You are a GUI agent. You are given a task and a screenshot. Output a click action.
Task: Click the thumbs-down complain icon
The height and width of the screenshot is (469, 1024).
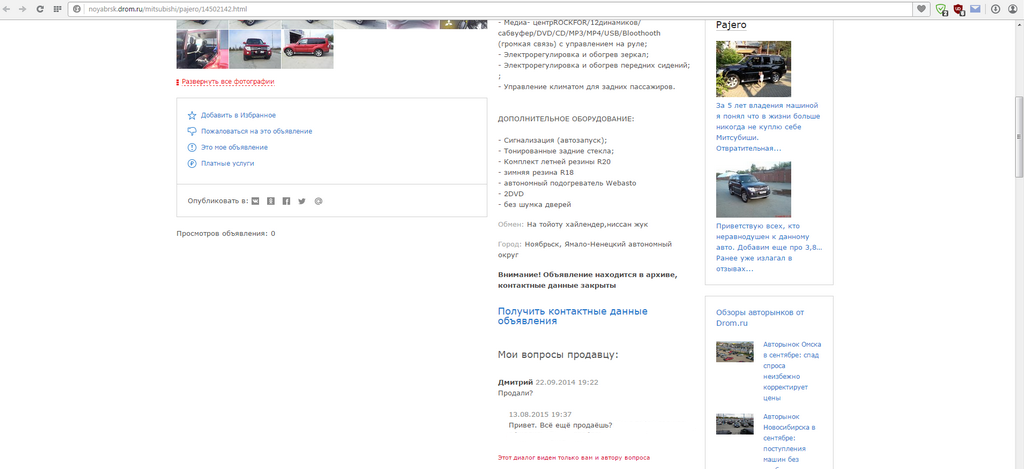click(x=192, y=131)
